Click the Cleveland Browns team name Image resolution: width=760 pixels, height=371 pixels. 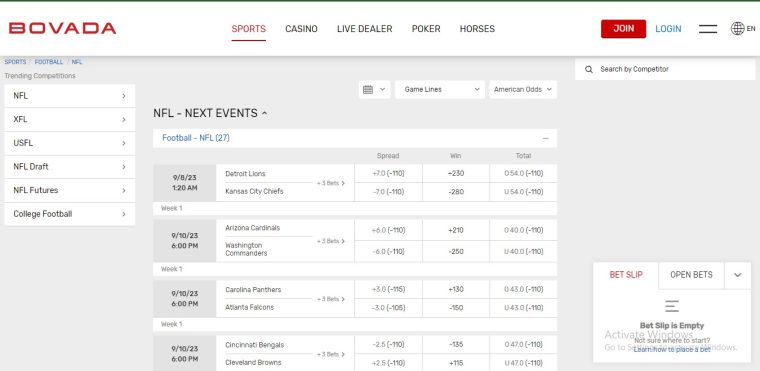point(253,362)
